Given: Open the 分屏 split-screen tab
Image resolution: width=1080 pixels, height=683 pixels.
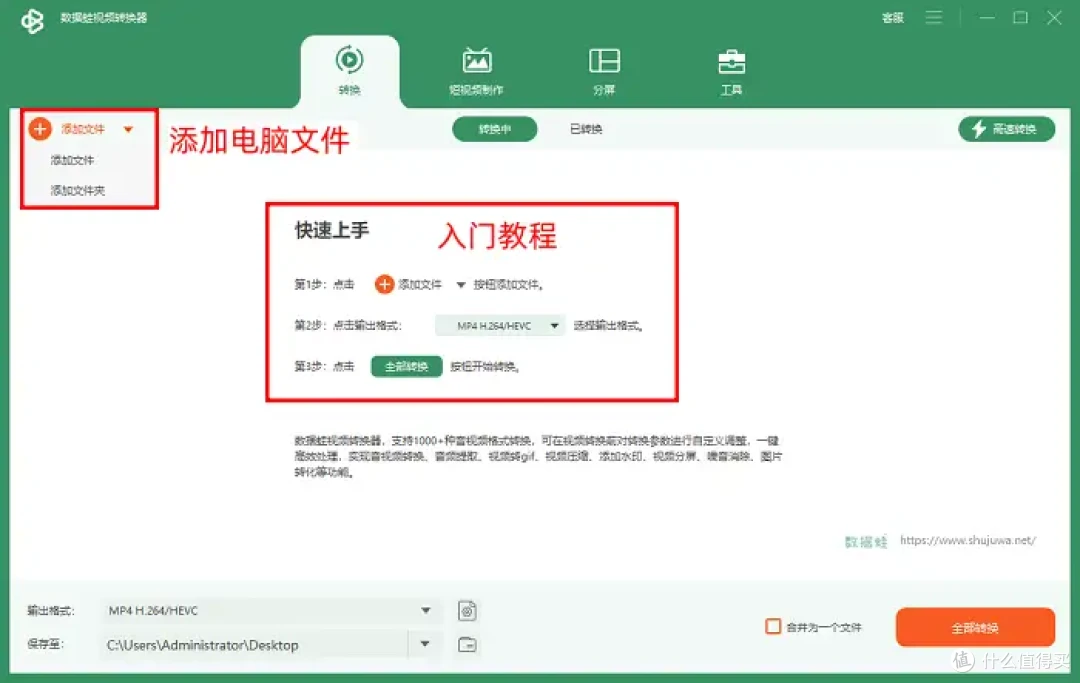Looking at the screenshot, I should pyautogui.click(x=604, y=71).
